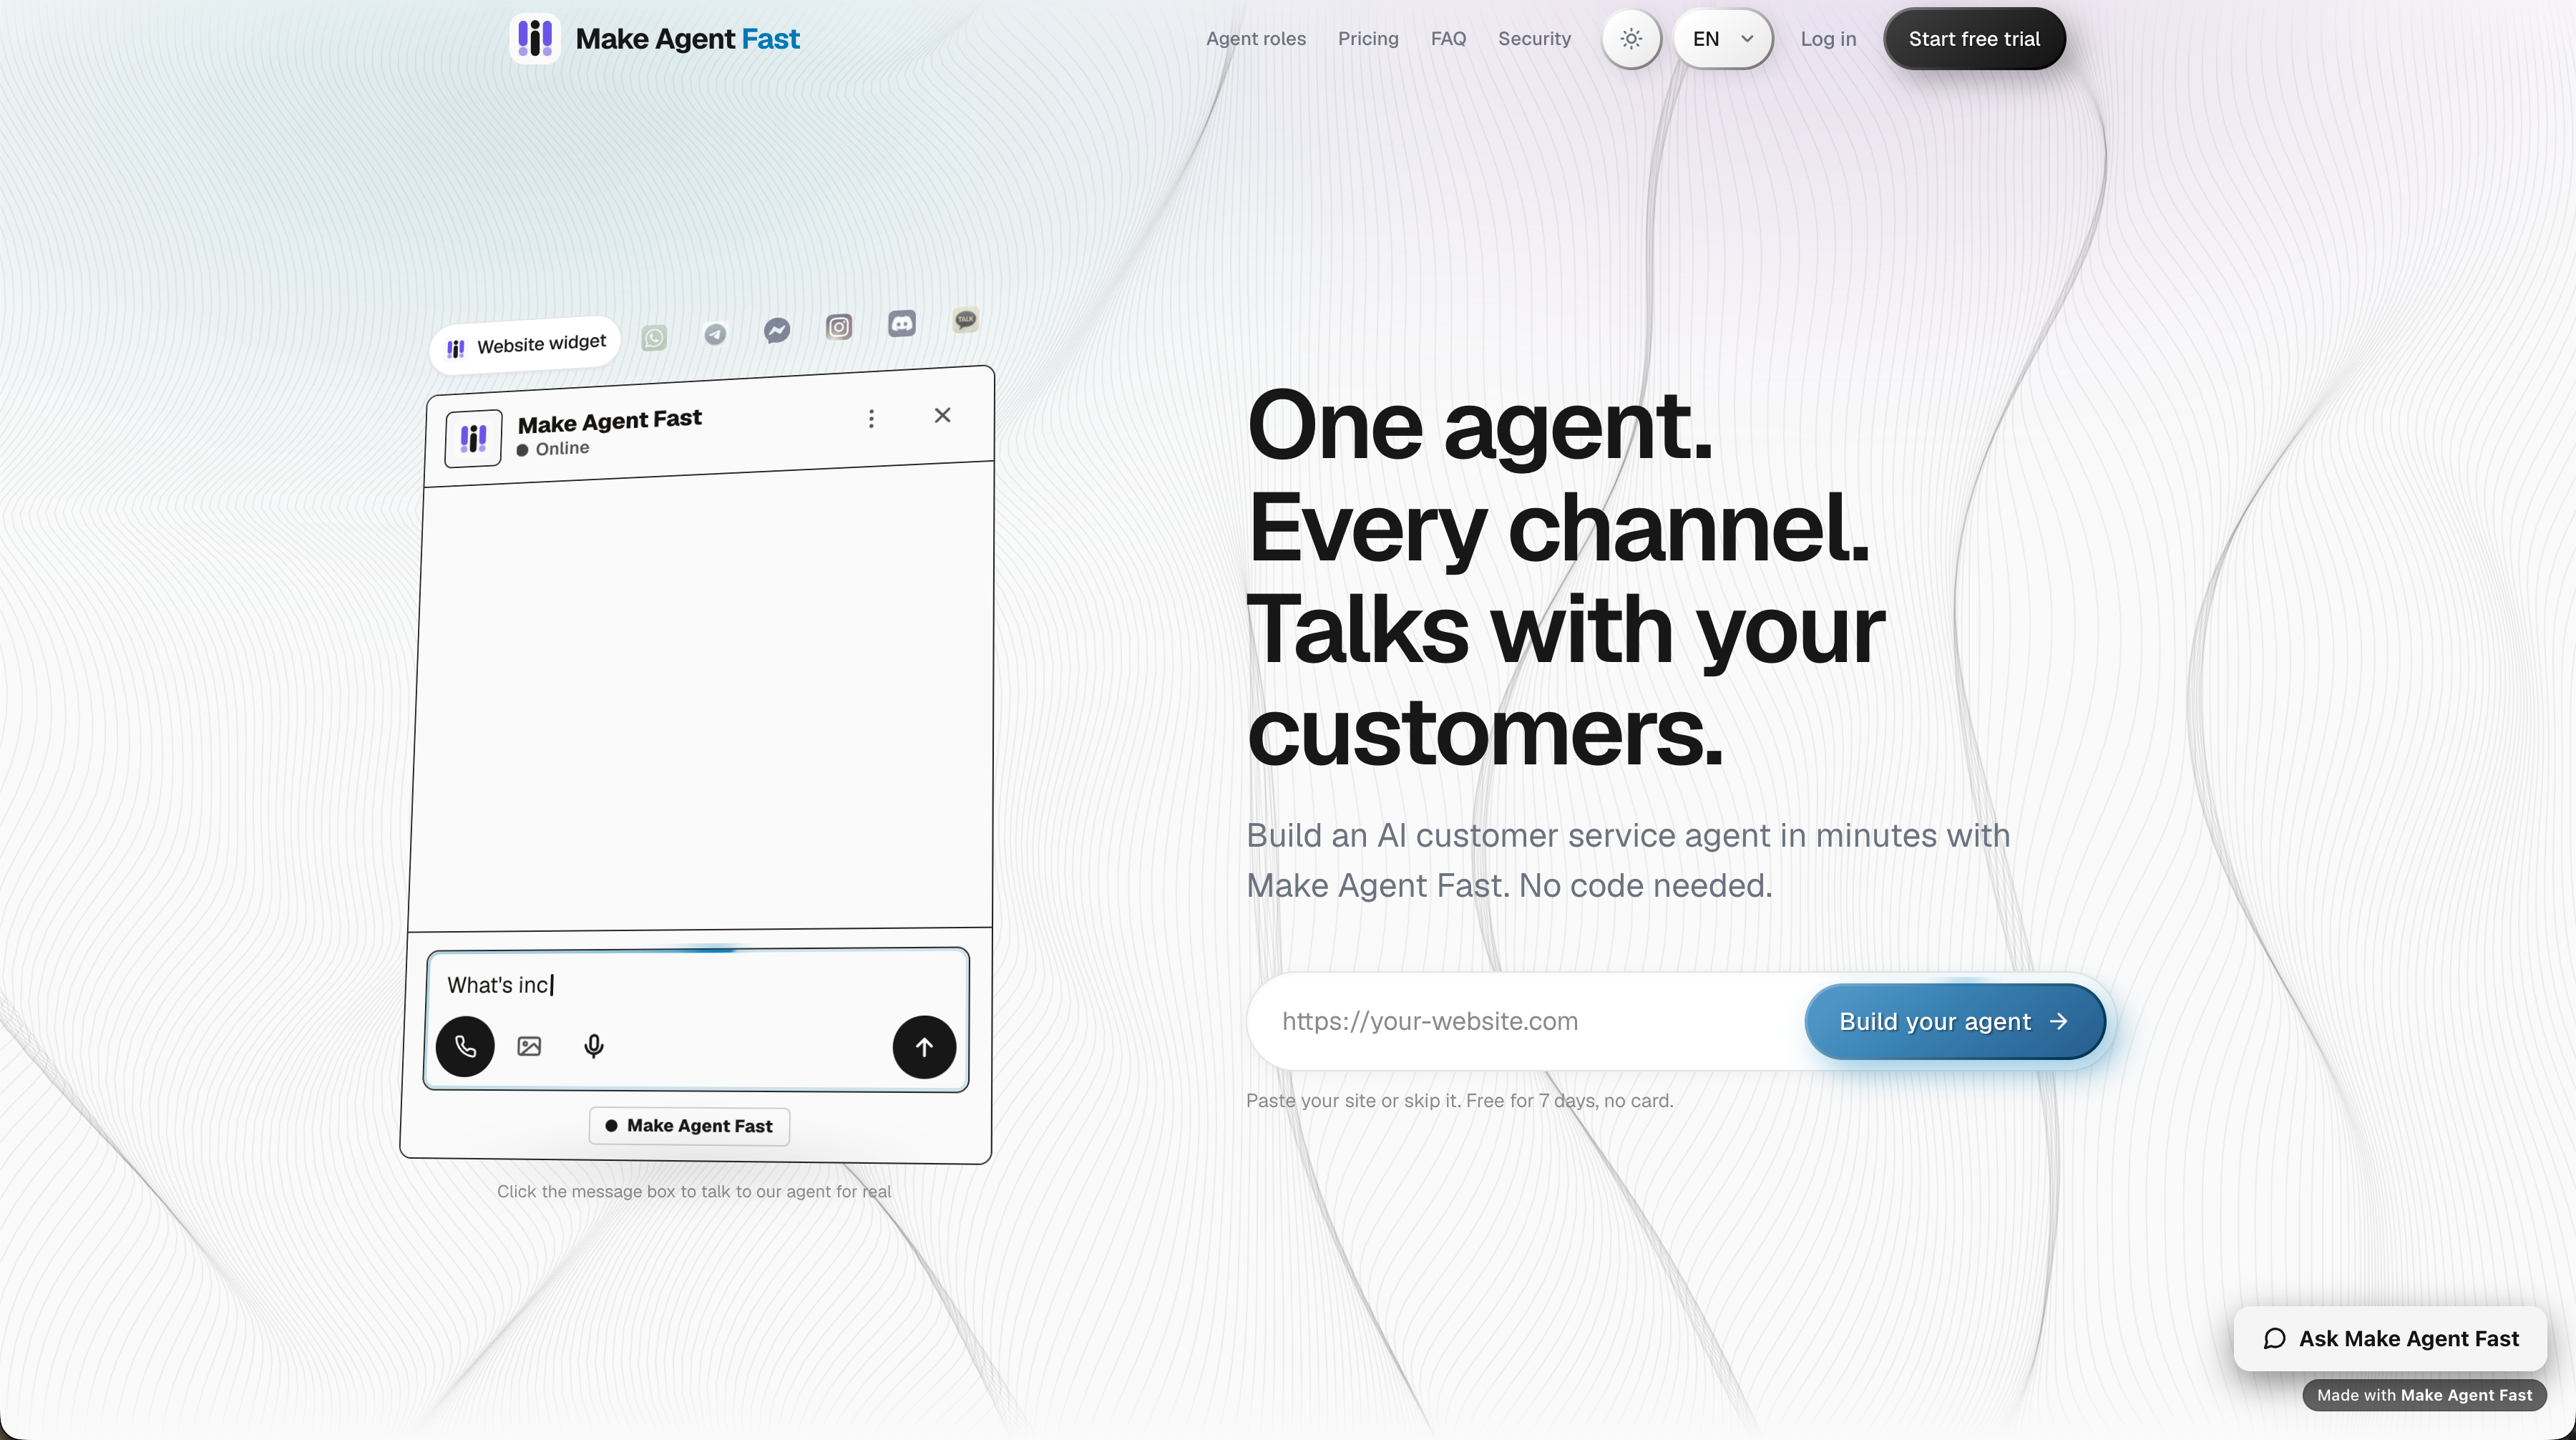This screenshot has height=1440, width=2576.
Task: Click the Build your agent button
Action: (1955, 1021)
